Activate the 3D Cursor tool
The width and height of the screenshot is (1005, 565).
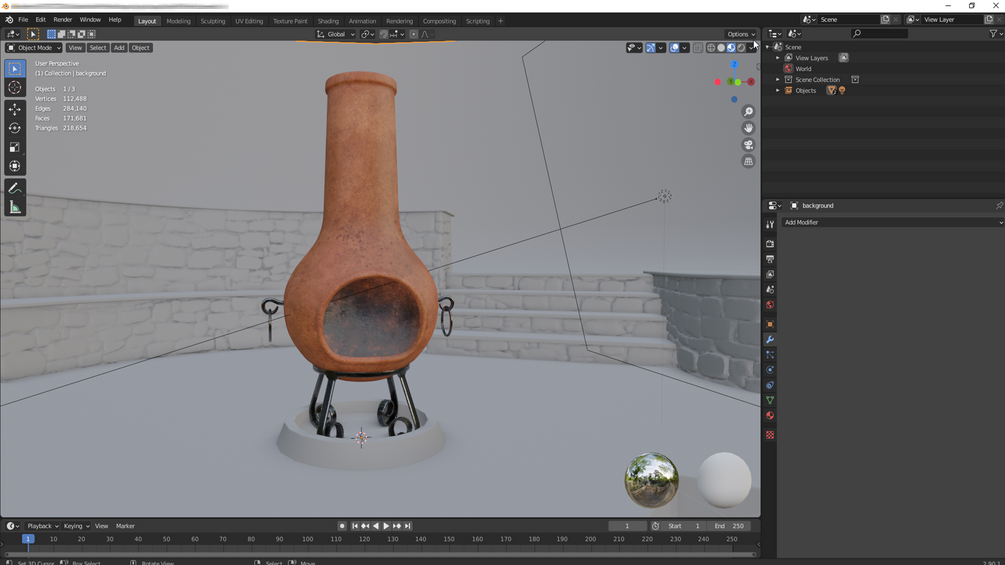(15, 88)
